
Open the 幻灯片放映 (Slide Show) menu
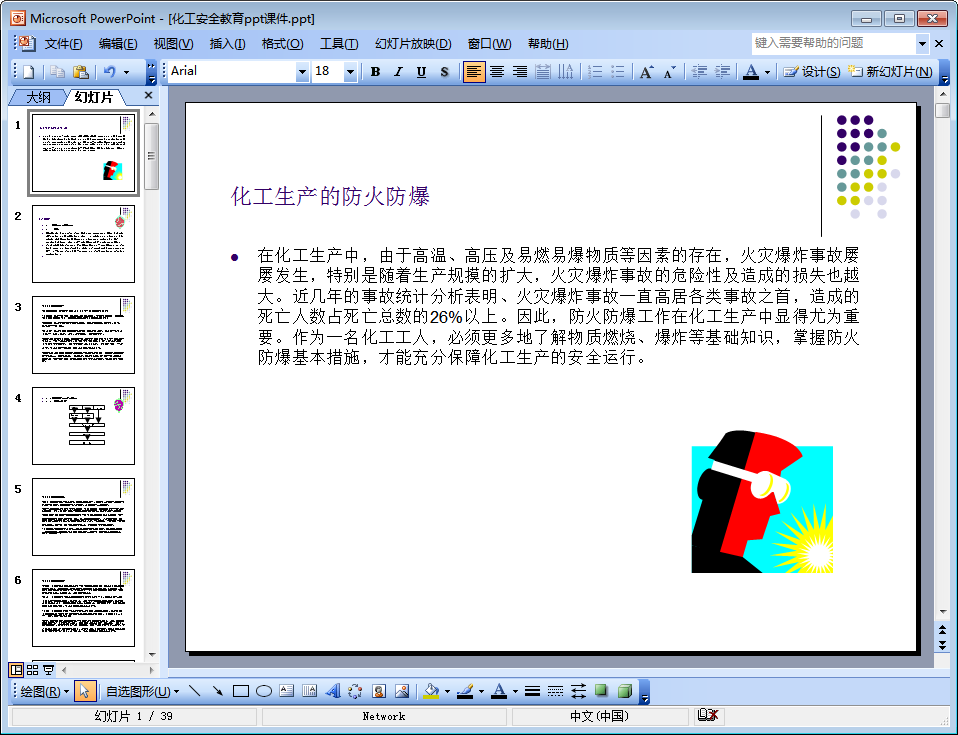click(412, 44)
